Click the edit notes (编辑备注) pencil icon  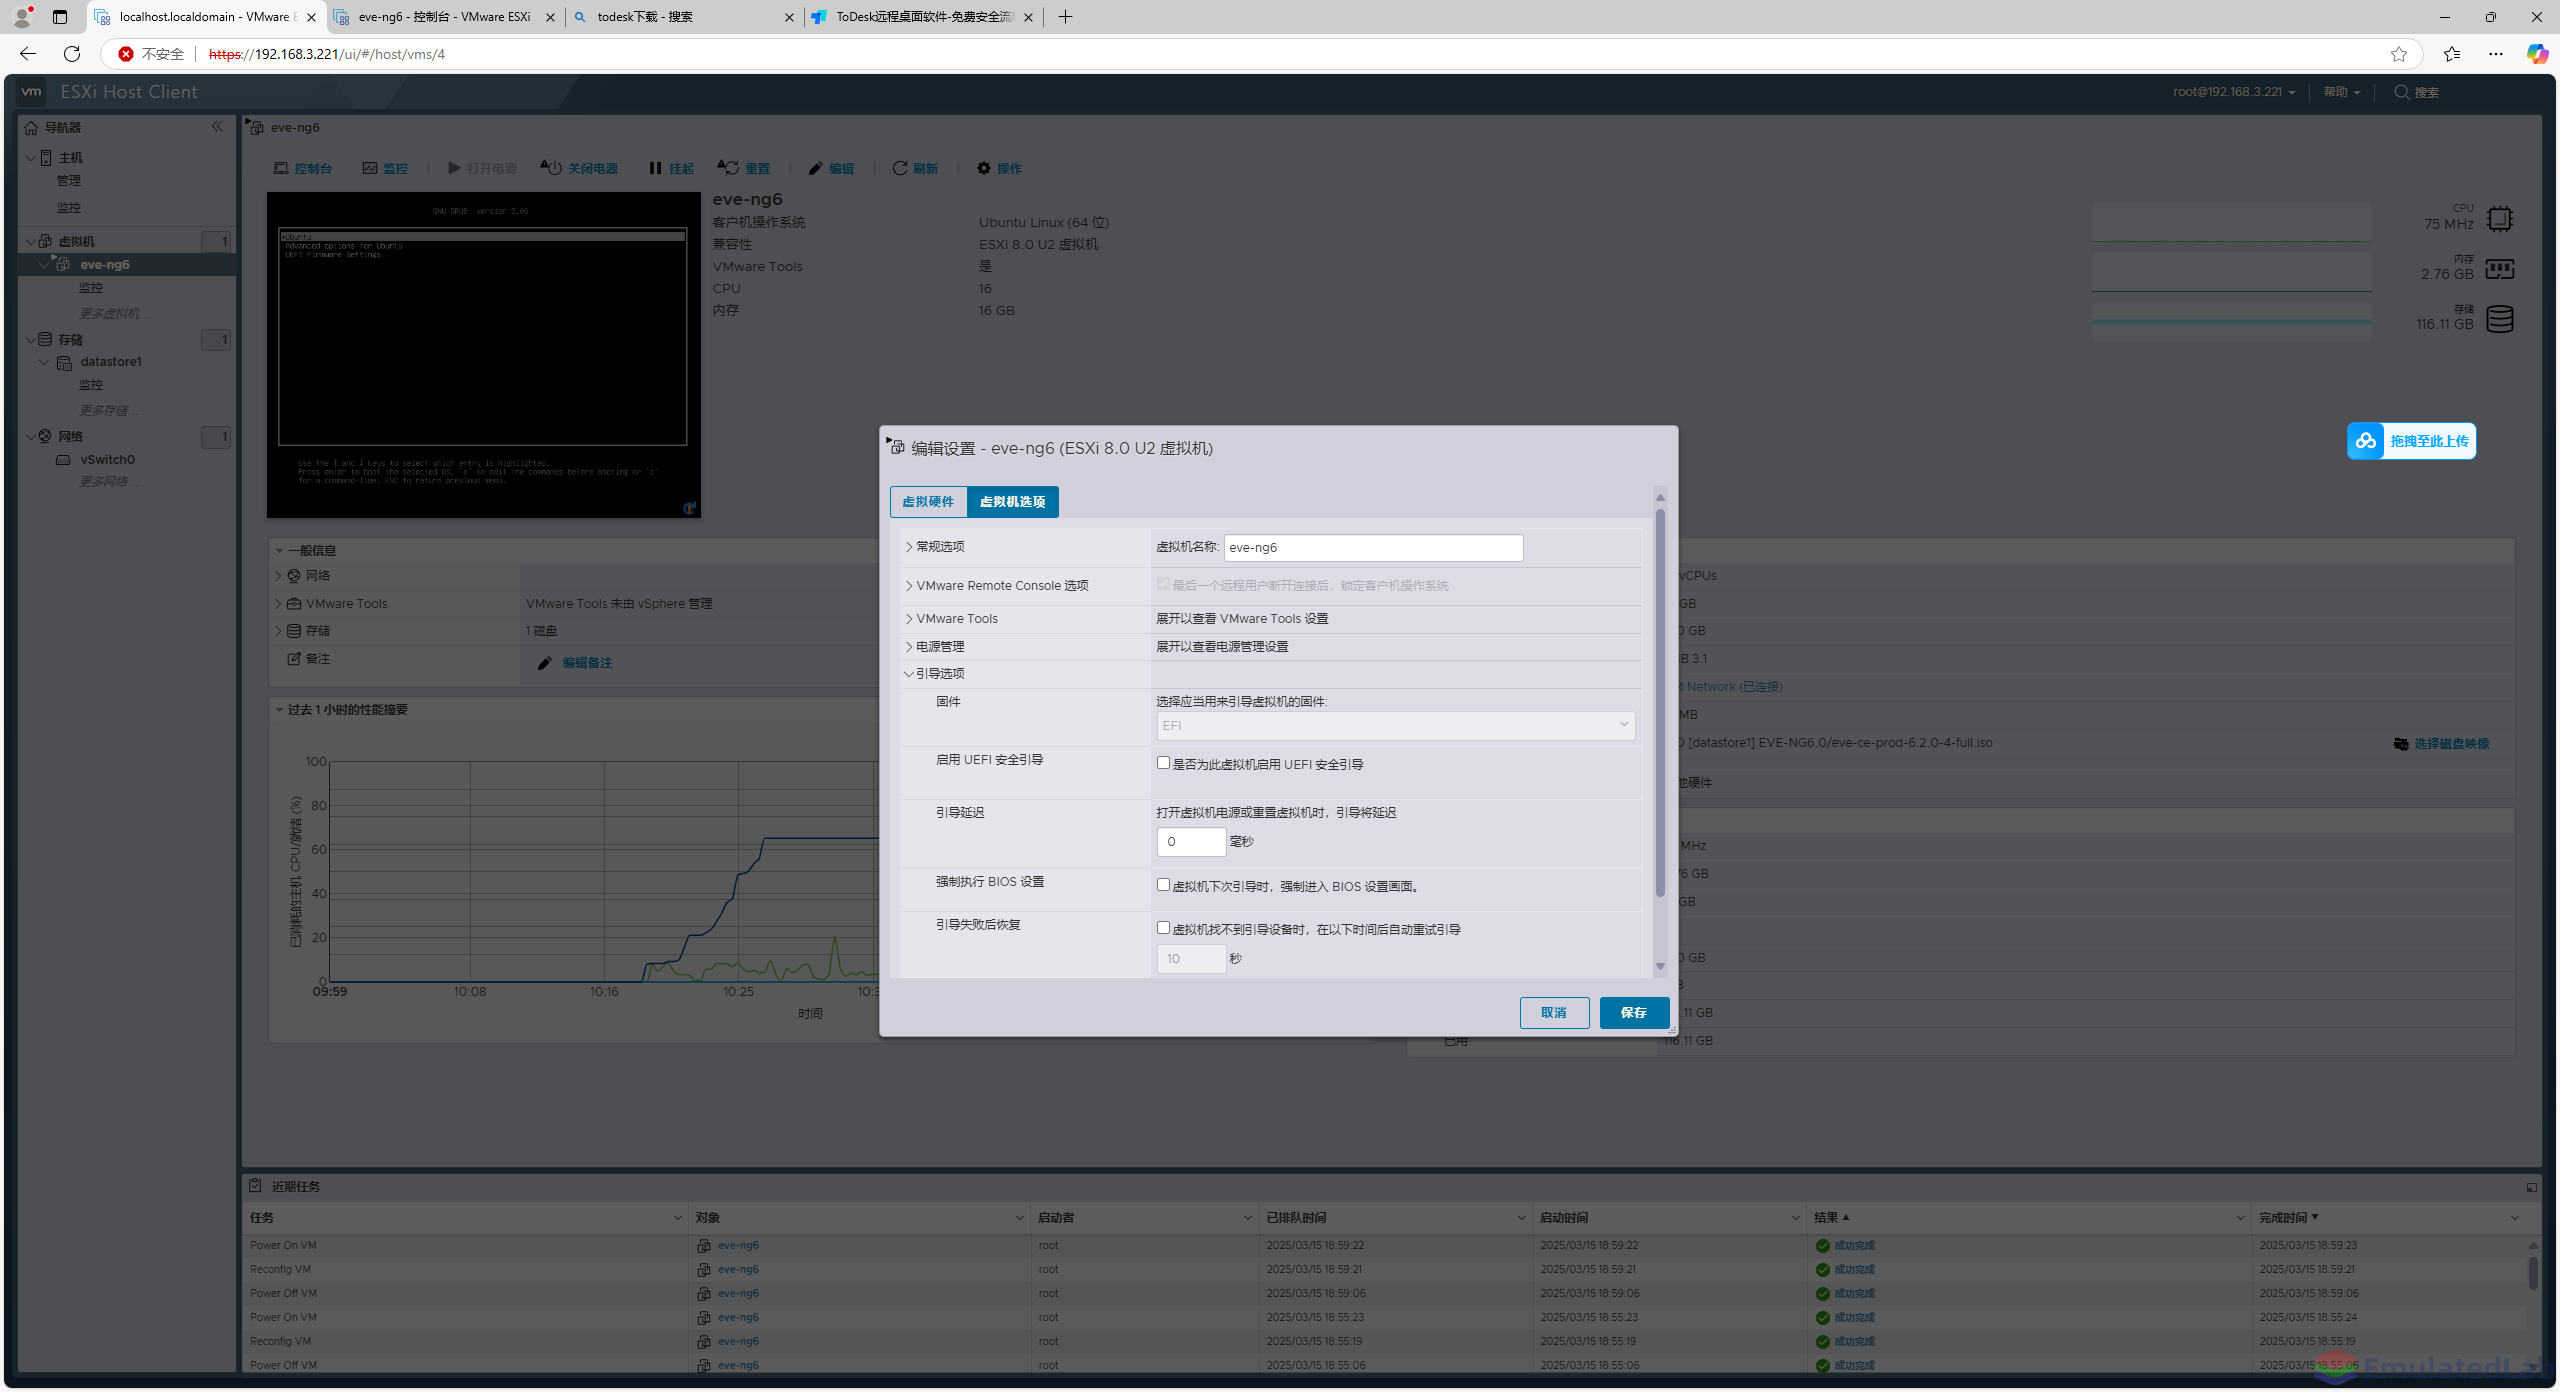(x=544, y=663)
